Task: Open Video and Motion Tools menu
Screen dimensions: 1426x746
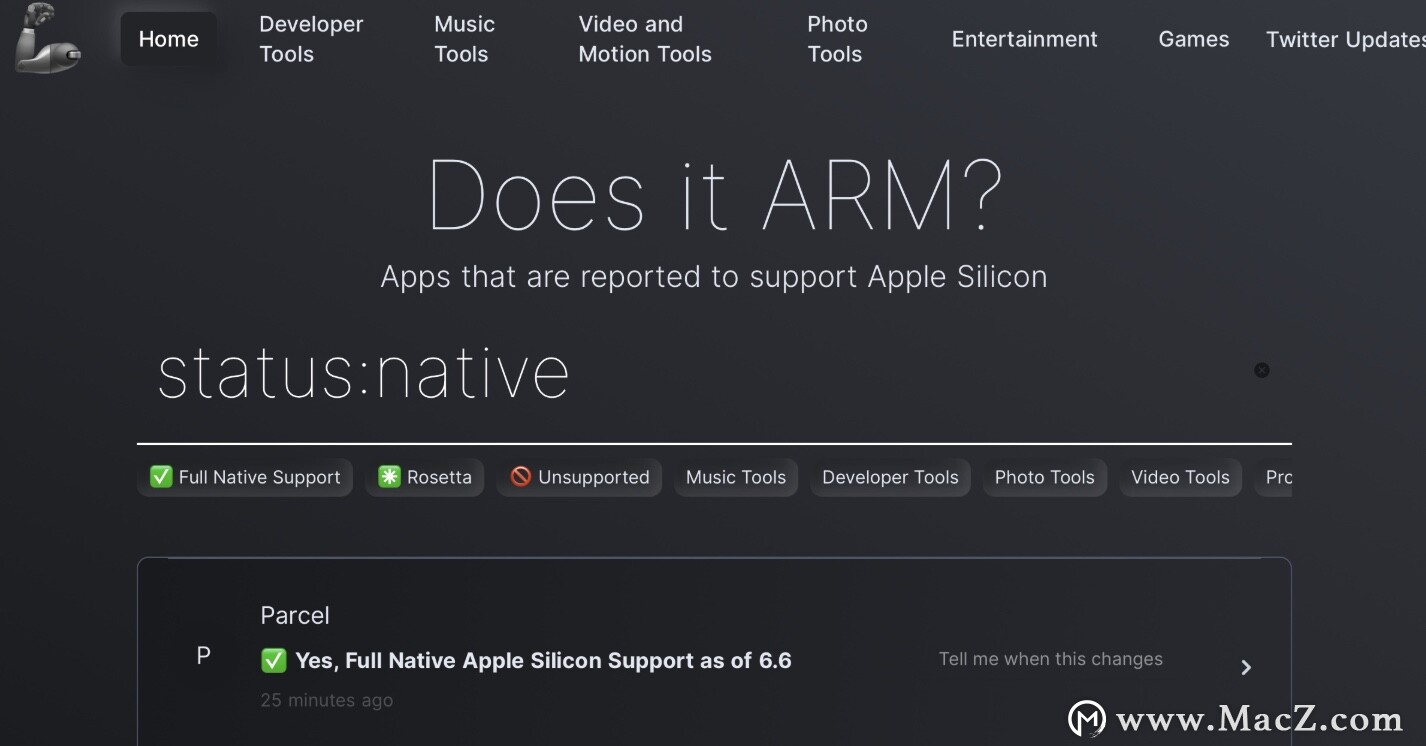Action: tap(645, 39)
